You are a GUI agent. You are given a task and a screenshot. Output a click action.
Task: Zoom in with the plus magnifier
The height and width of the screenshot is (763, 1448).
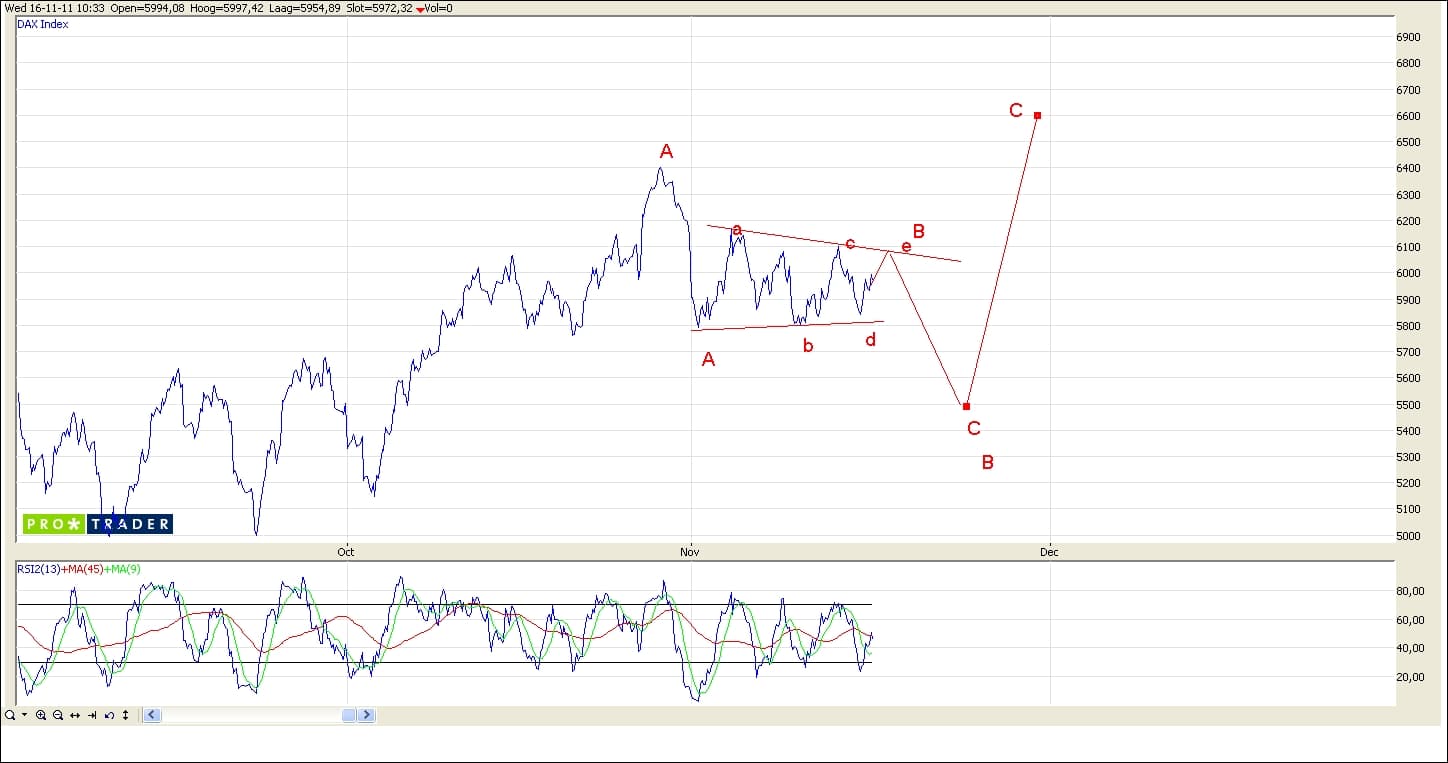click(41, 715)
